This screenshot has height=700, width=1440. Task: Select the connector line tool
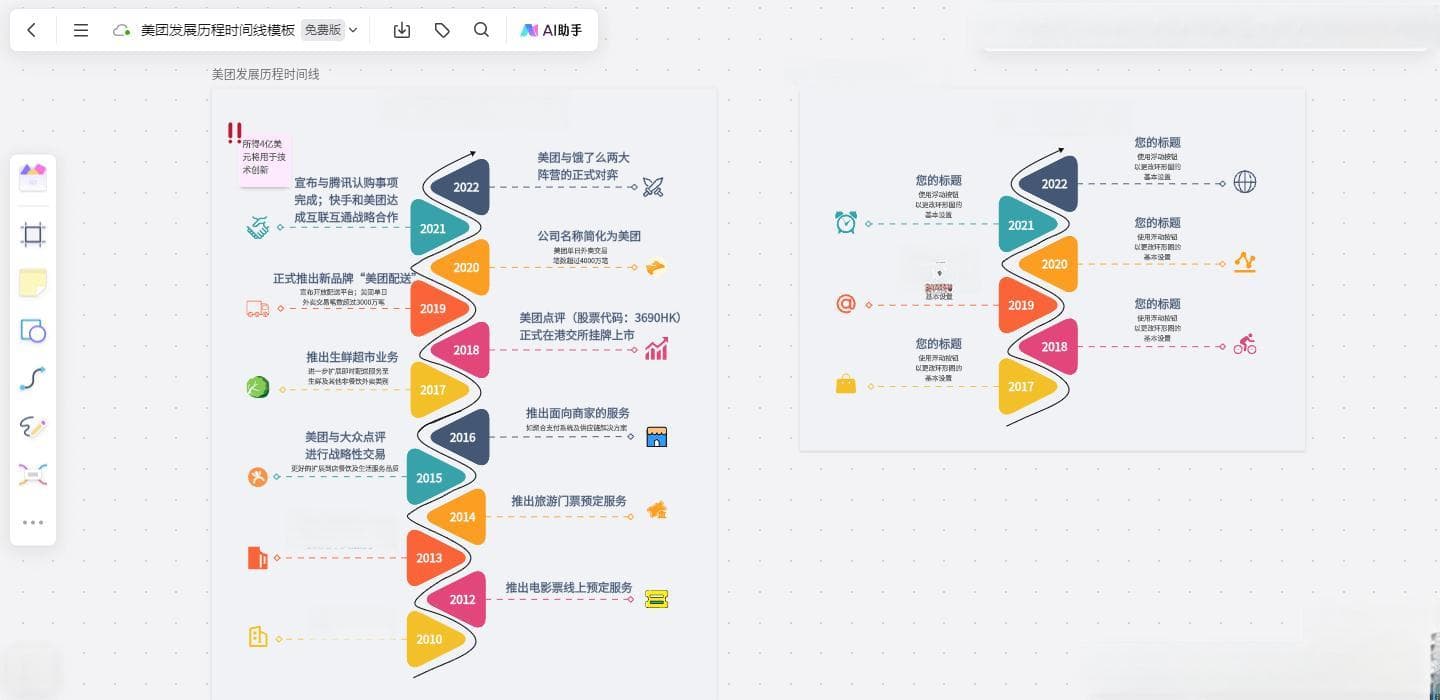click(33, 379)
